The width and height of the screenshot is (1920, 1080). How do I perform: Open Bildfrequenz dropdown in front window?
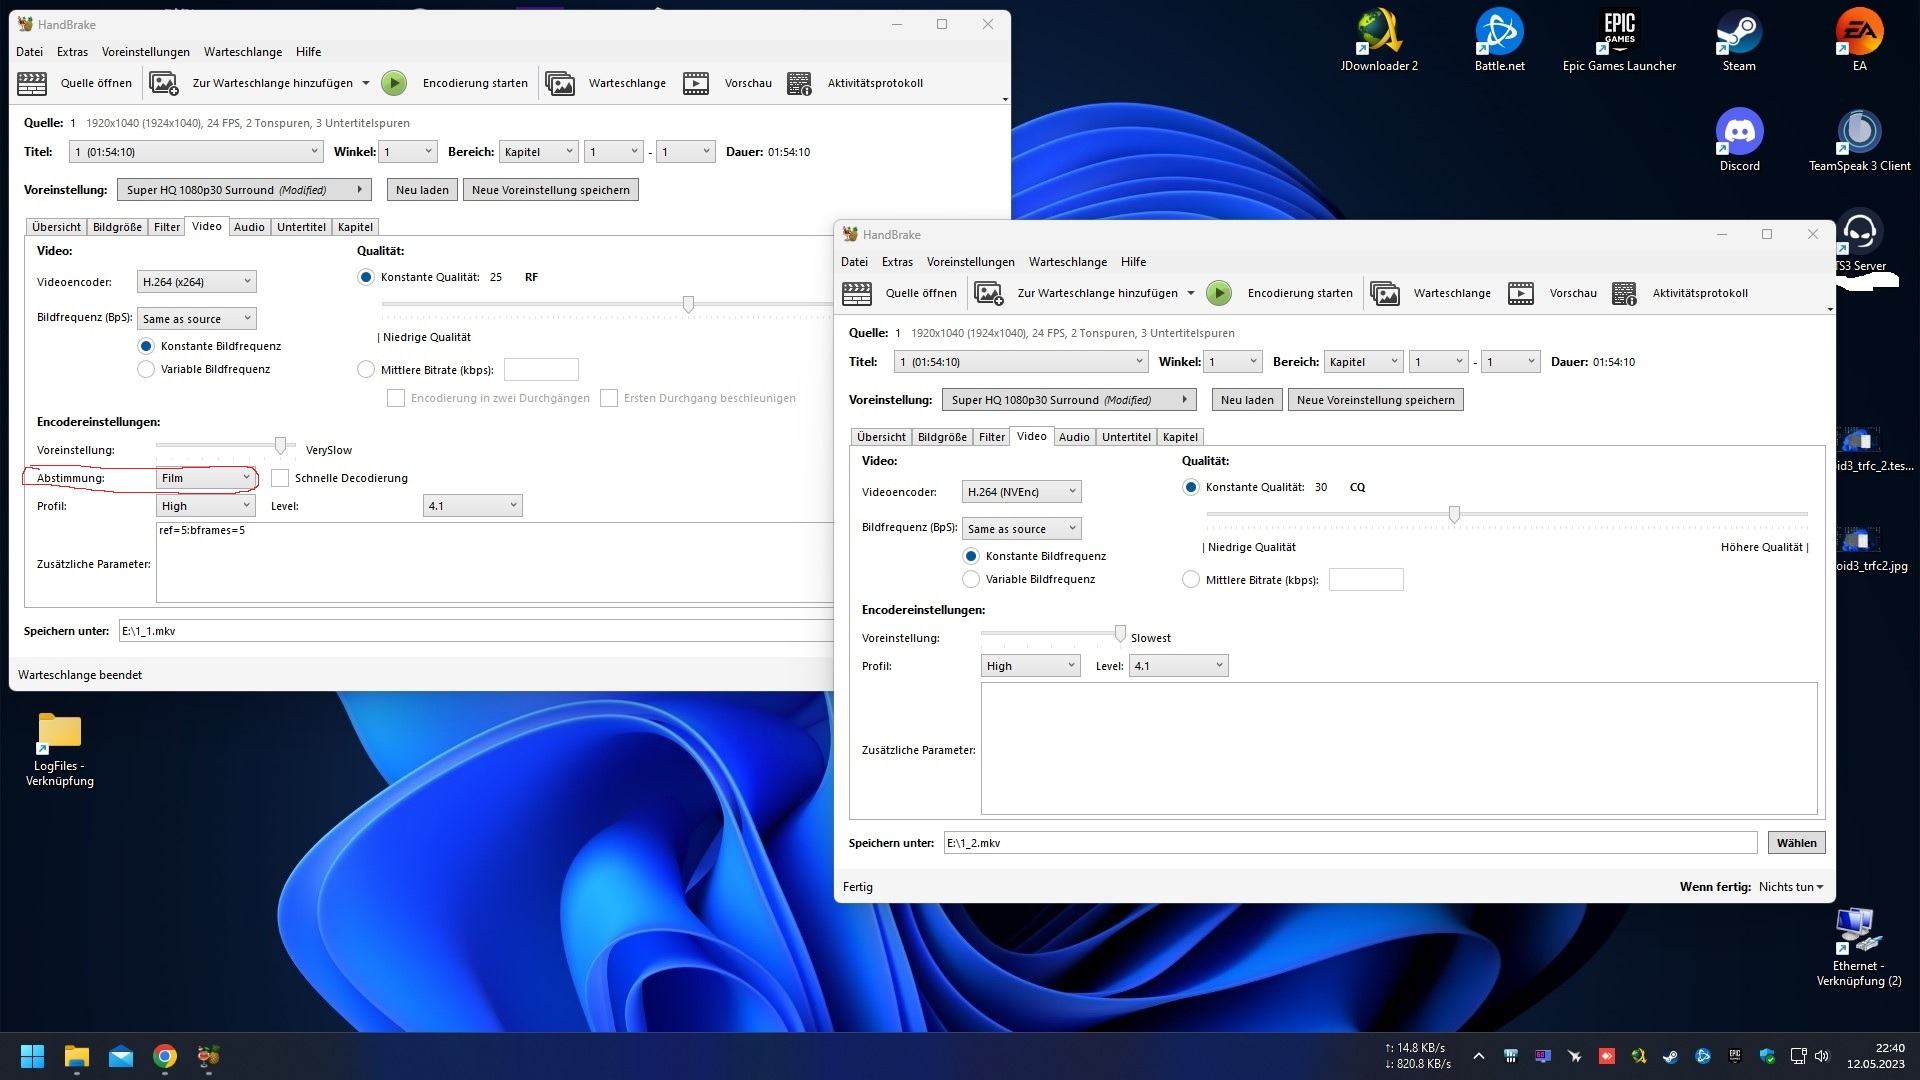[1021, 529]
